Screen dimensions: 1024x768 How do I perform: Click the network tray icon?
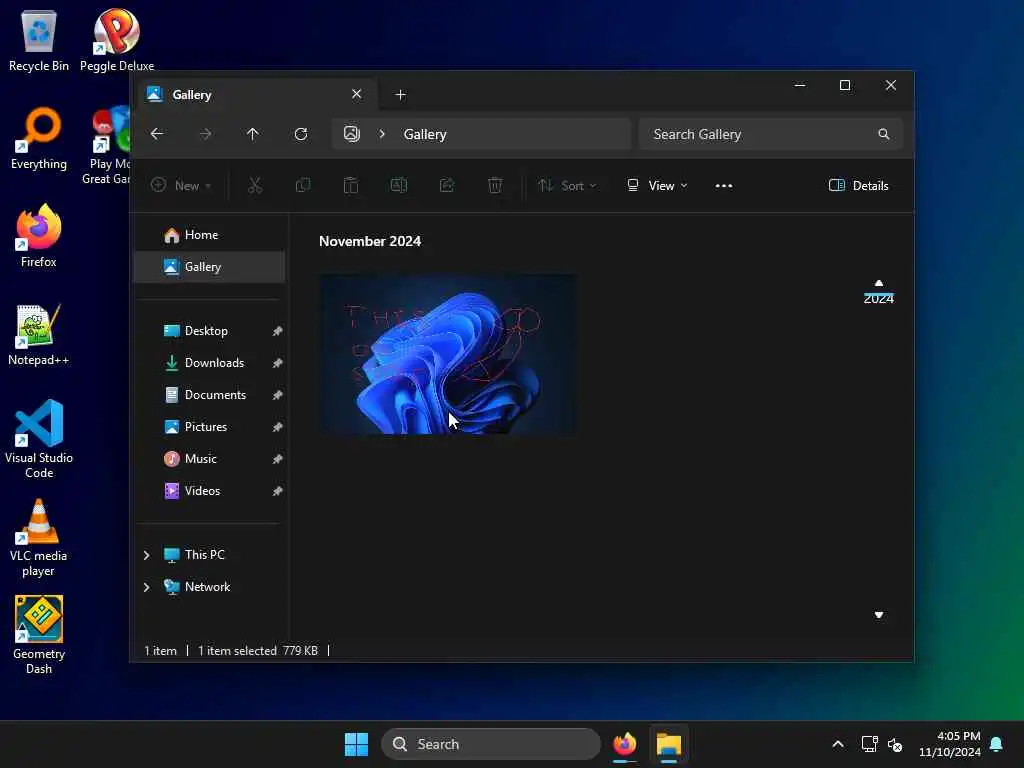click(x=869, y=744)
